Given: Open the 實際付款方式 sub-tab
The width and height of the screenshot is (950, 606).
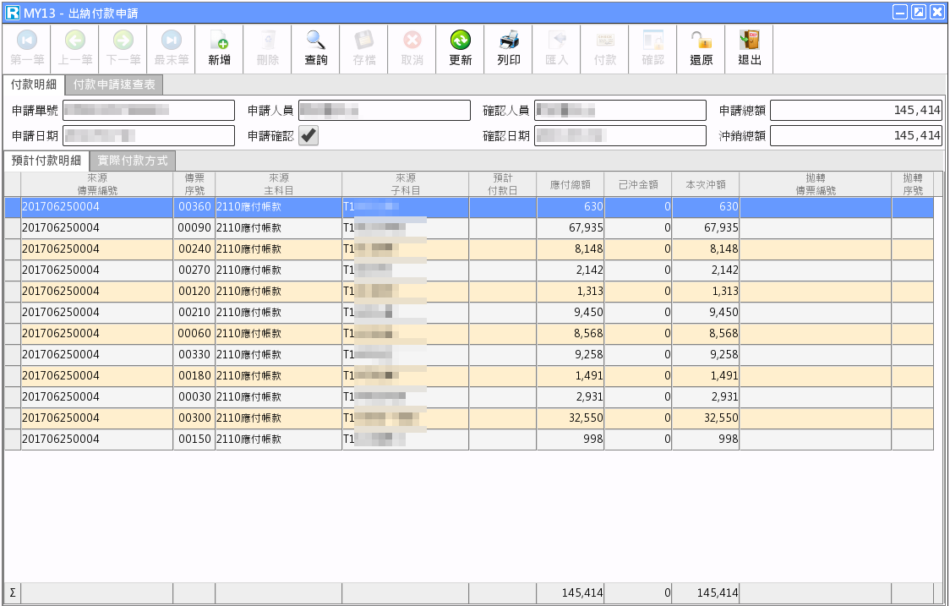Looking at the screenshot, I should 133,161.
